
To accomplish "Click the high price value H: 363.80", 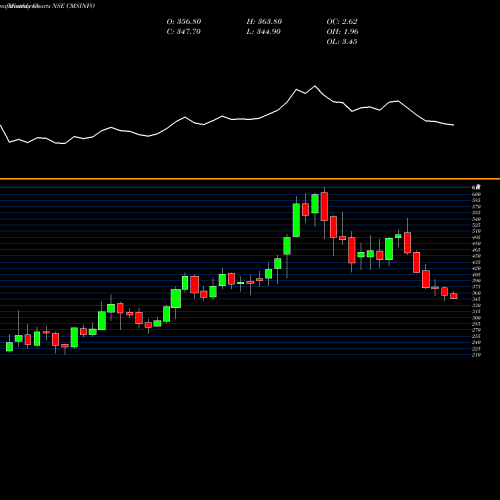I will (264, 22).
